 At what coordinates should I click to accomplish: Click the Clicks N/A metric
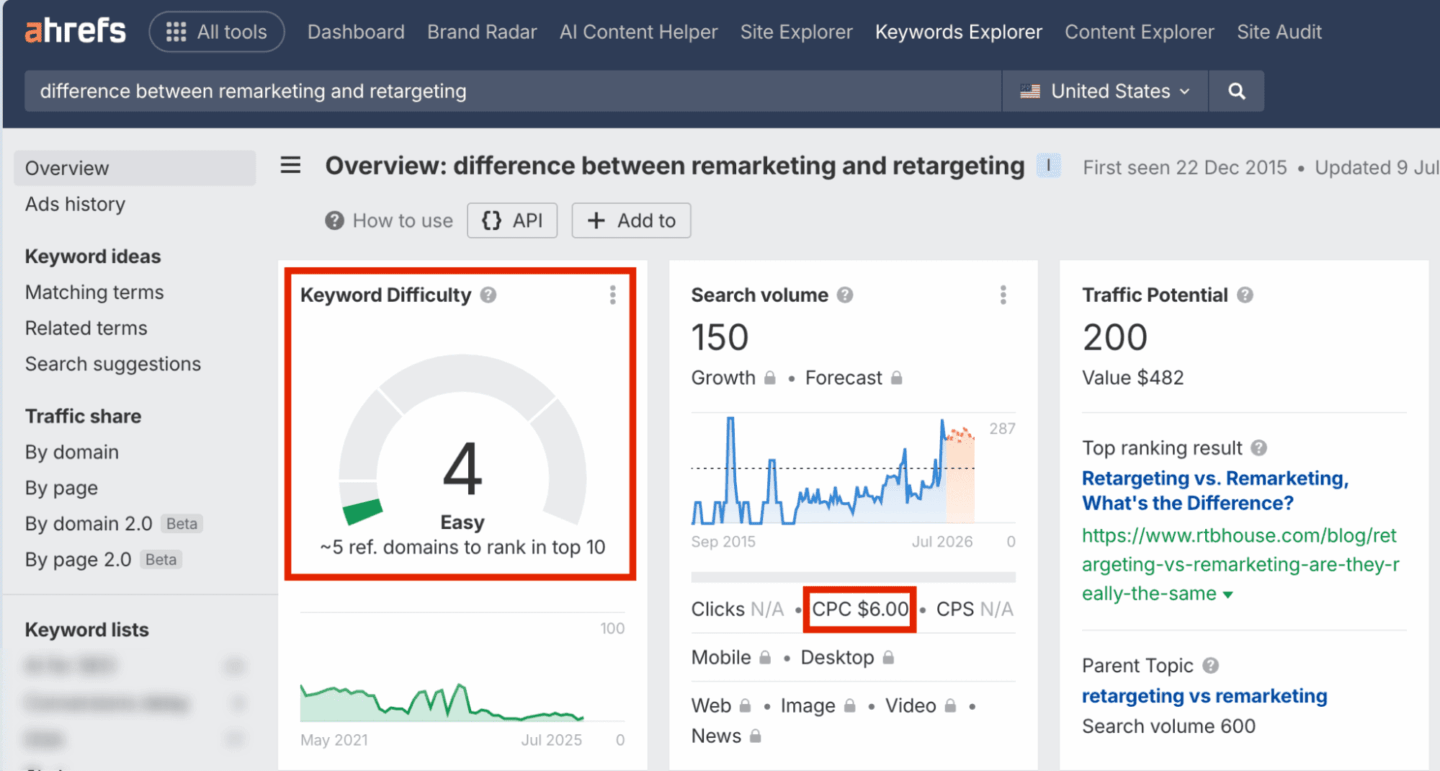[737, 609]
